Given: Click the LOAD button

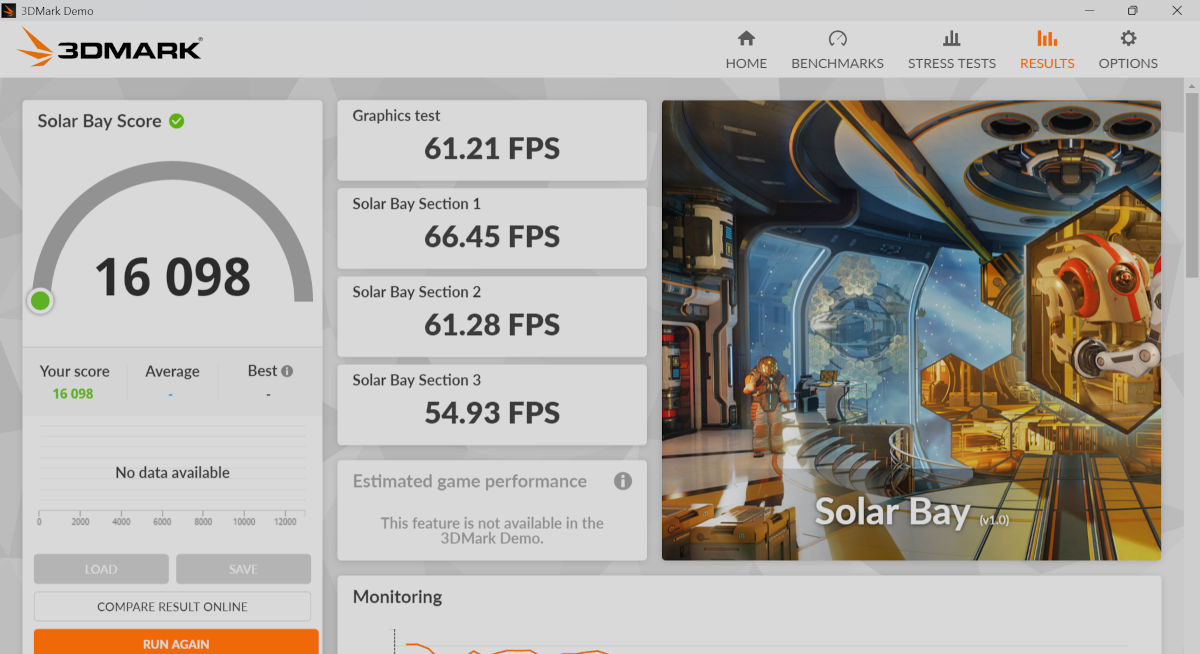Looking at the screenshot, I should pyautogui.click(x=101, y=569).
